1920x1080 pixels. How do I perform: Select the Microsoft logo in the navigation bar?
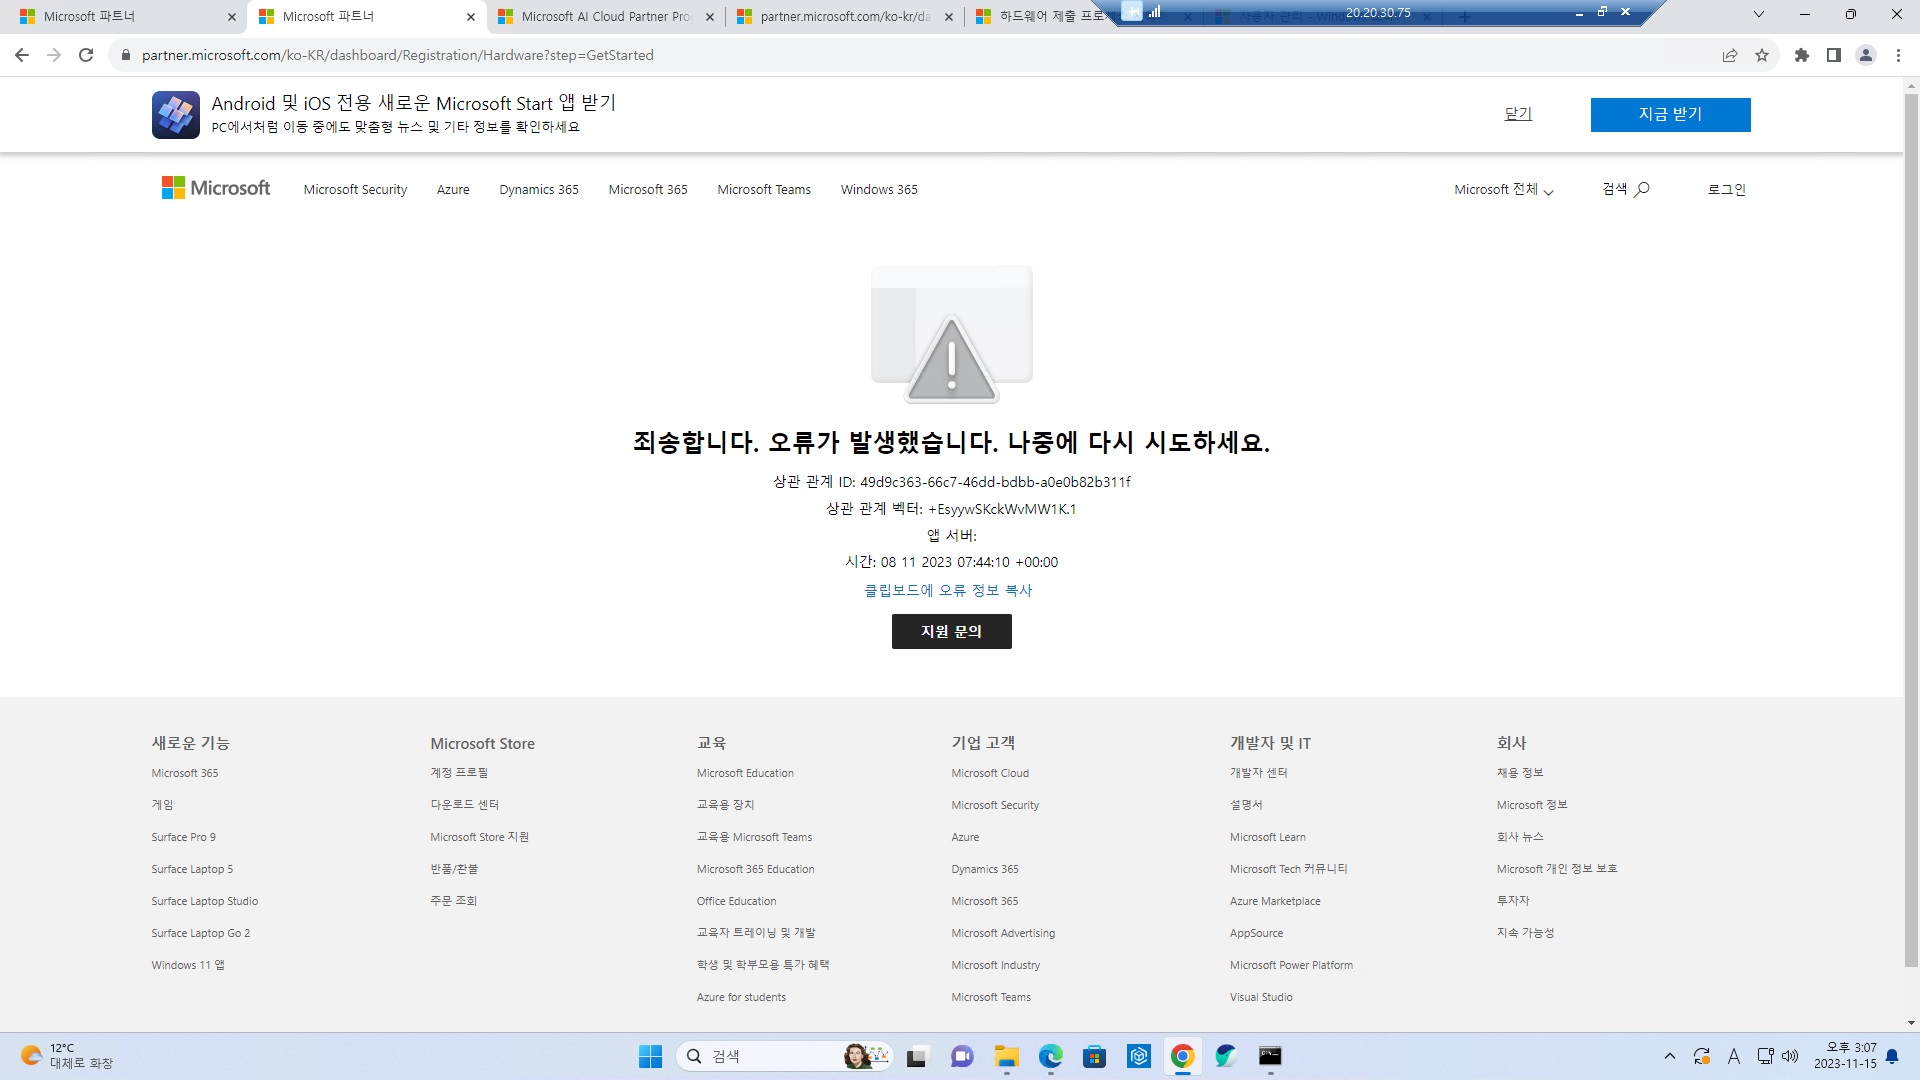[x=214, y=188]
